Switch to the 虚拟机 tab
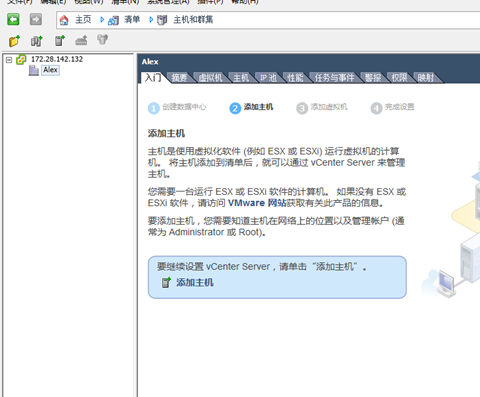Viewport: 480px width, 397px height. tap(210, 78)
